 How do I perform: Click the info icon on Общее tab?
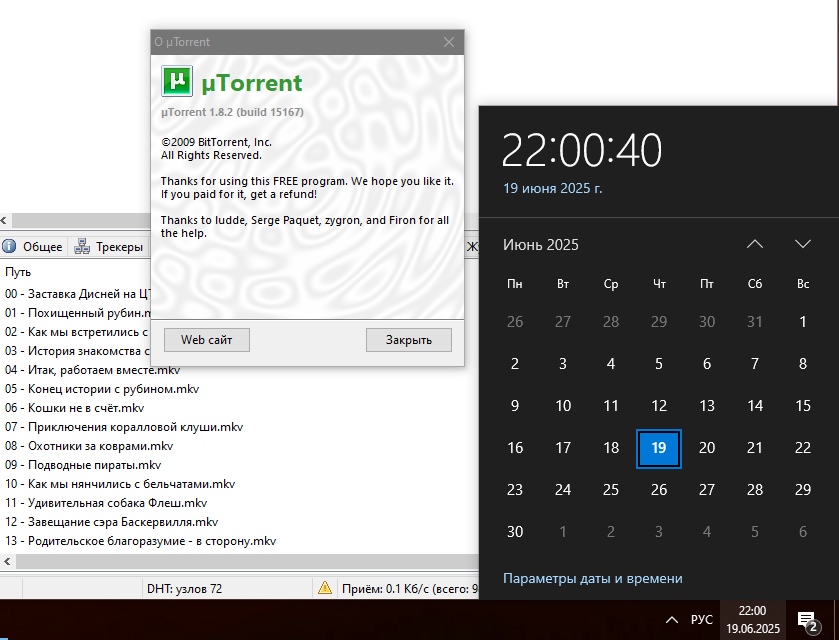pos(9,247)
